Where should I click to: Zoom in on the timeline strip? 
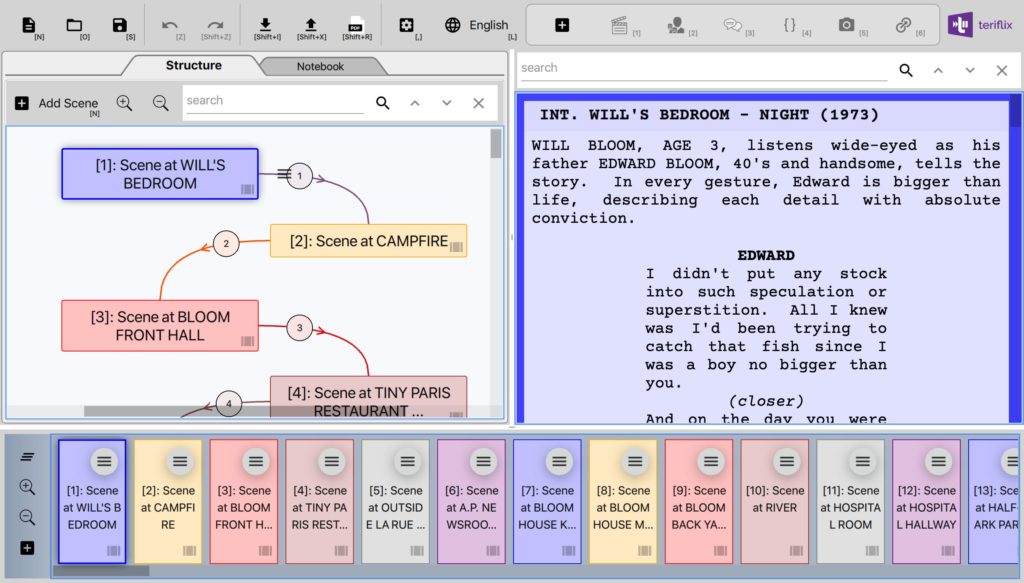27,487
